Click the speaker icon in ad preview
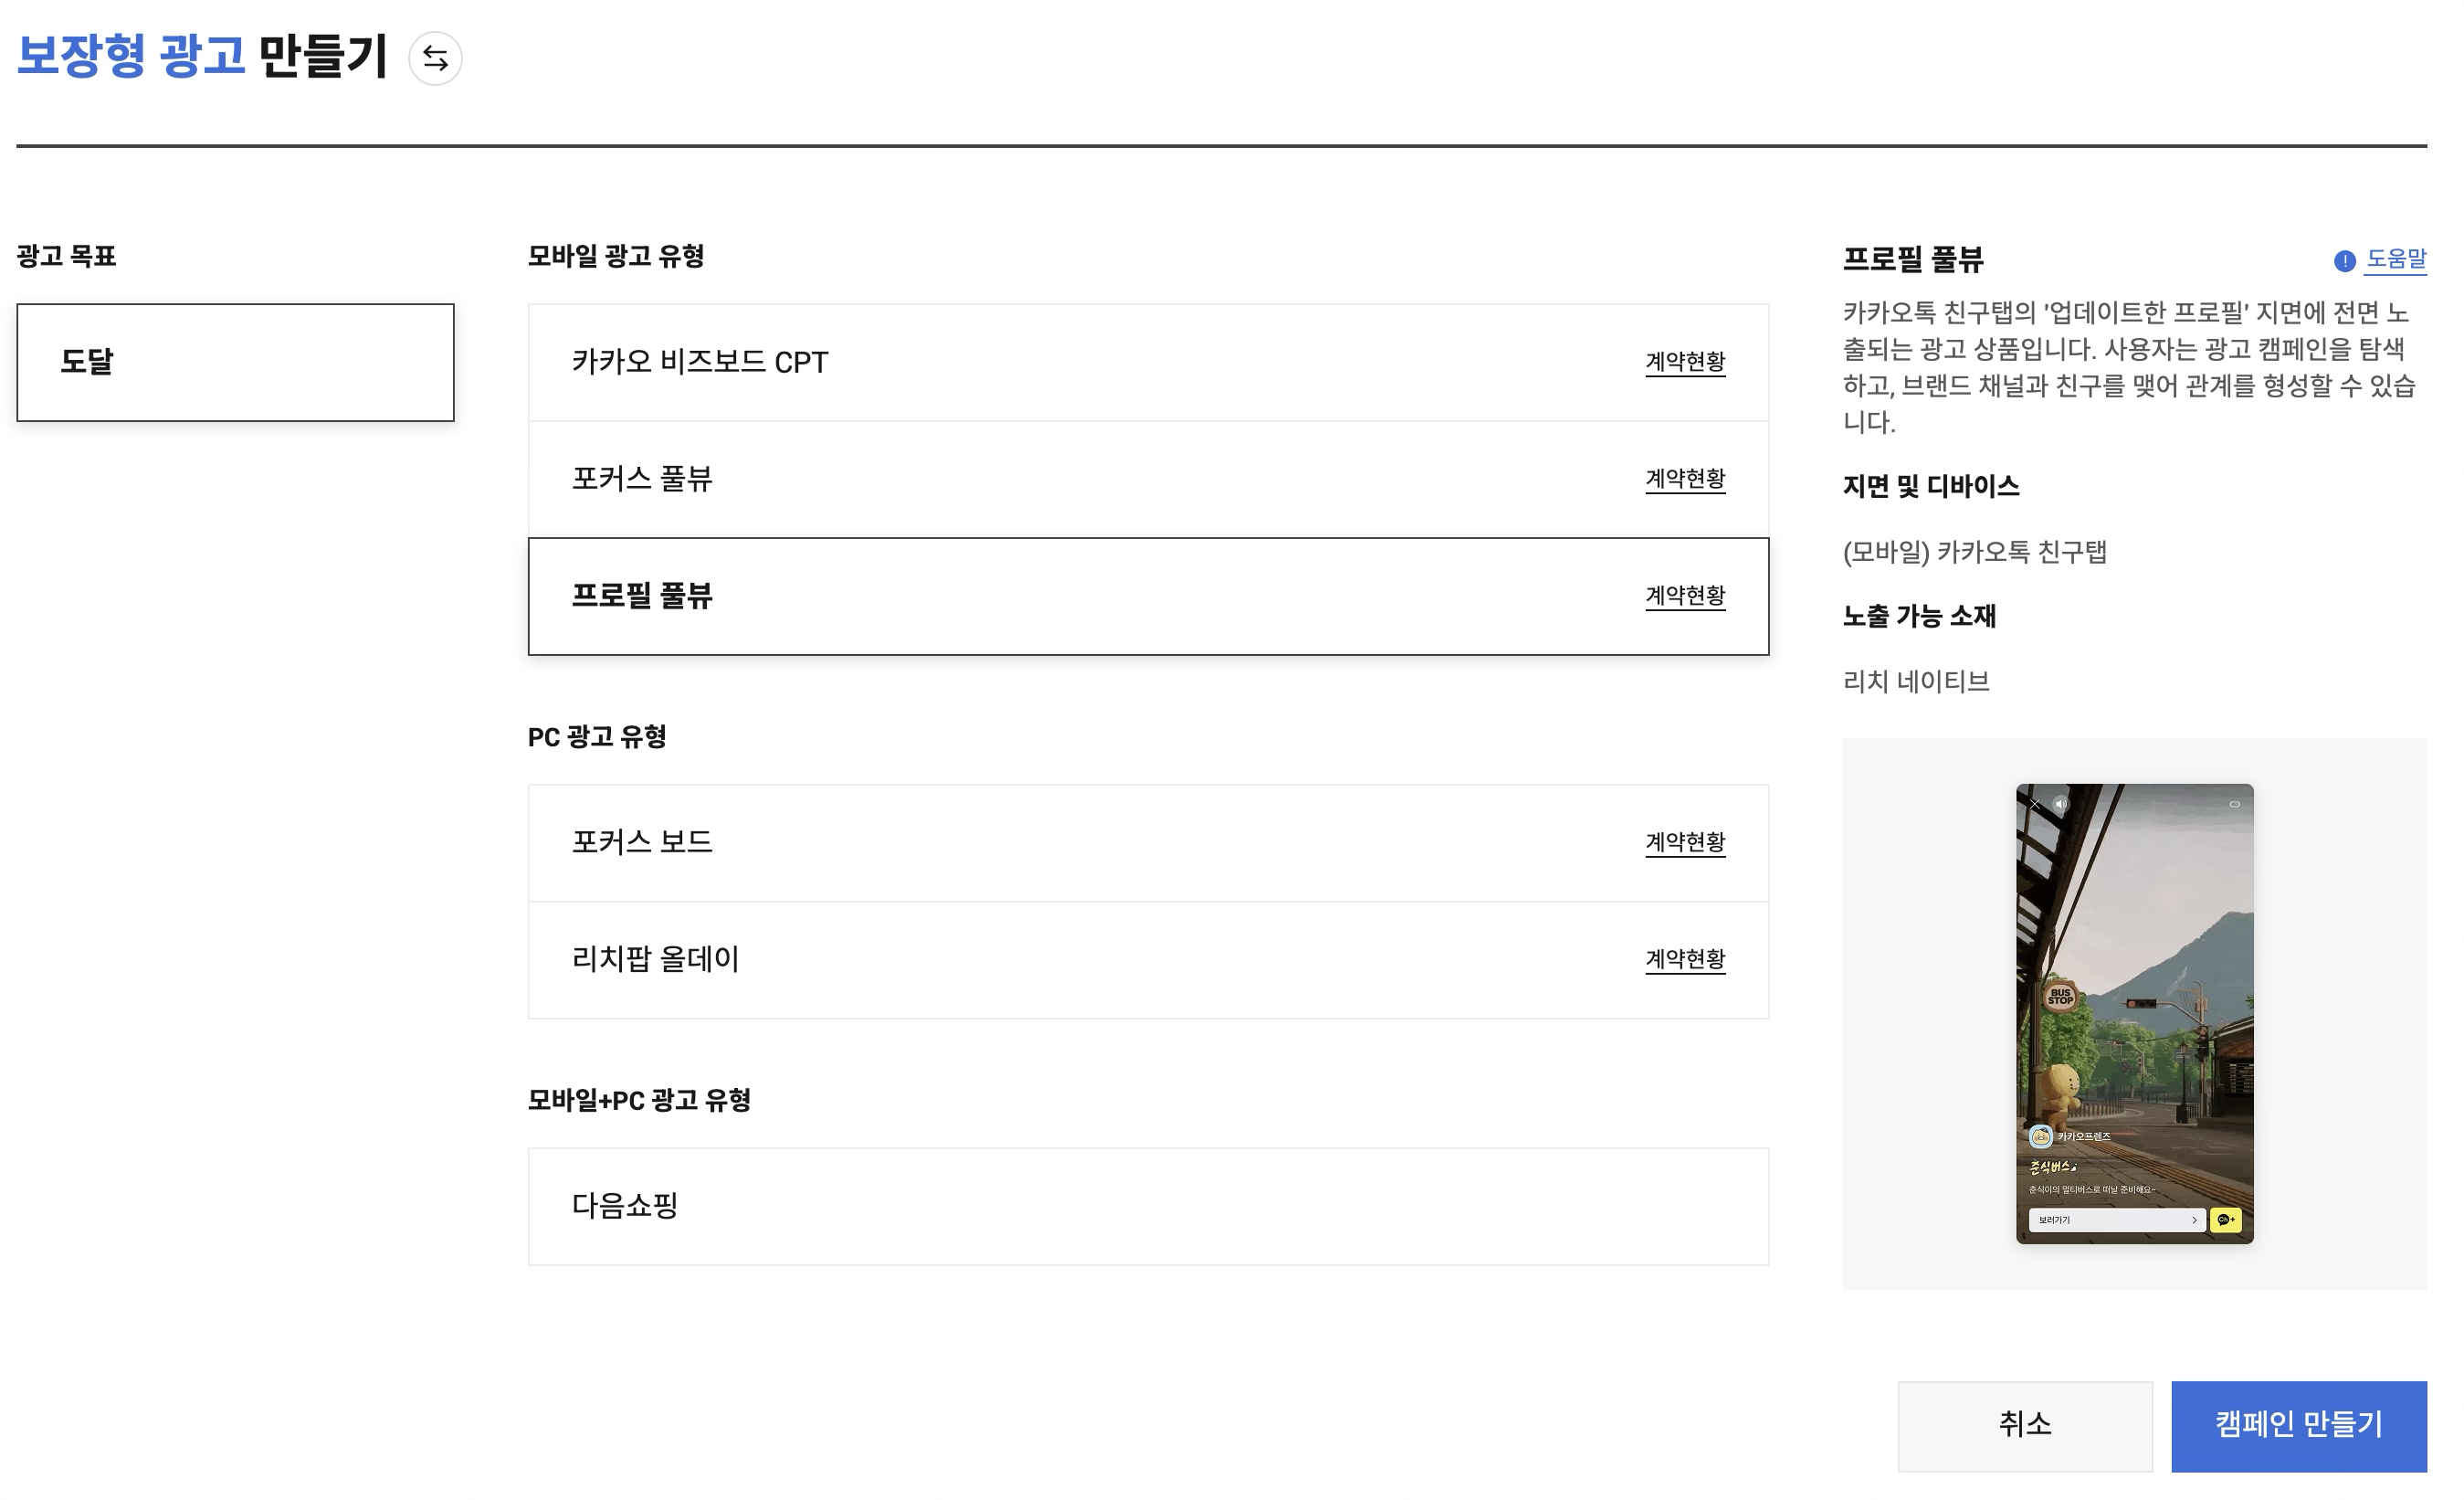Viewport: 2464px width, 1500px height. click(x=2061, y=805)
